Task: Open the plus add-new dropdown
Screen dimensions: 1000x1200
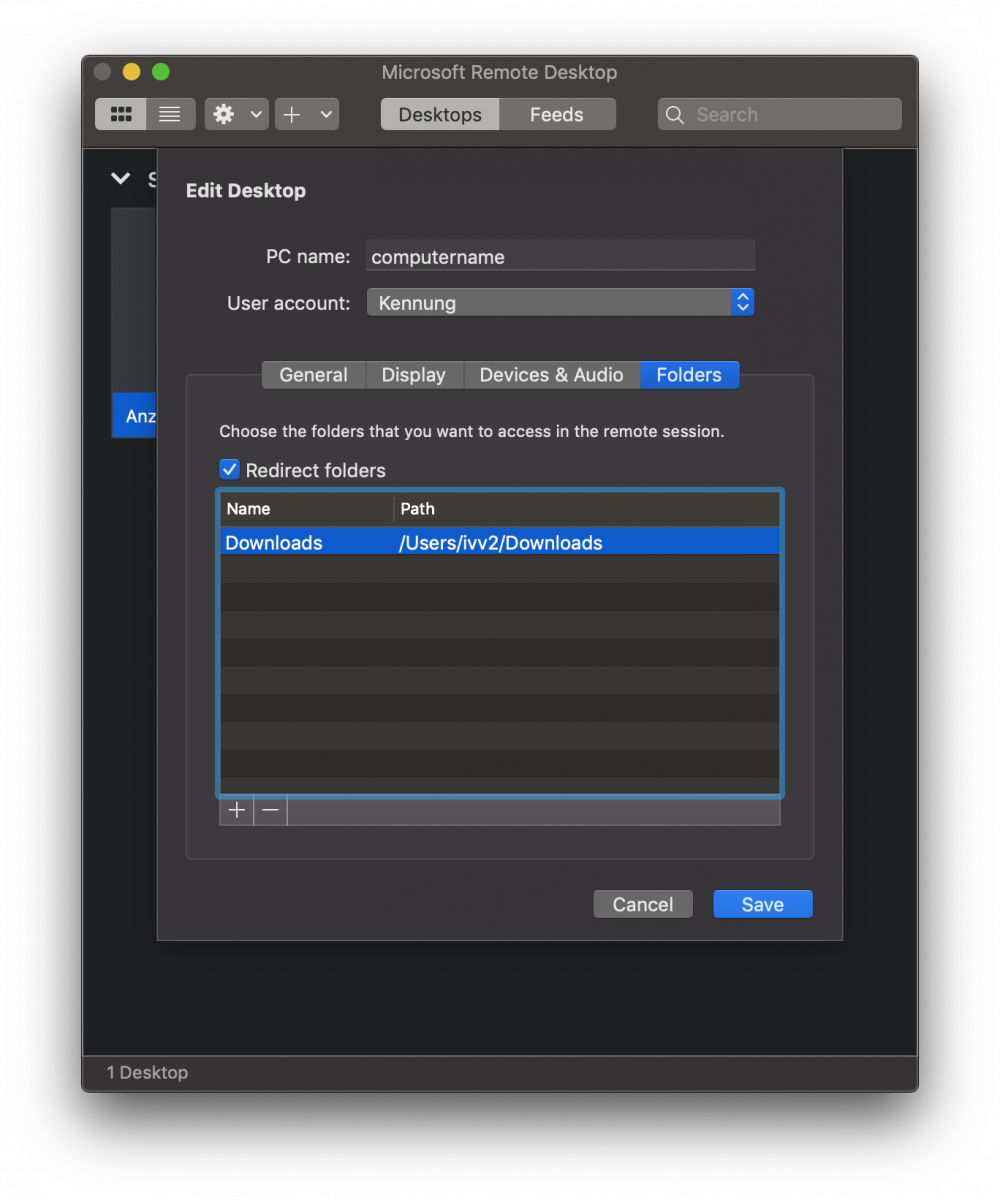Action: tap(307, 114)
